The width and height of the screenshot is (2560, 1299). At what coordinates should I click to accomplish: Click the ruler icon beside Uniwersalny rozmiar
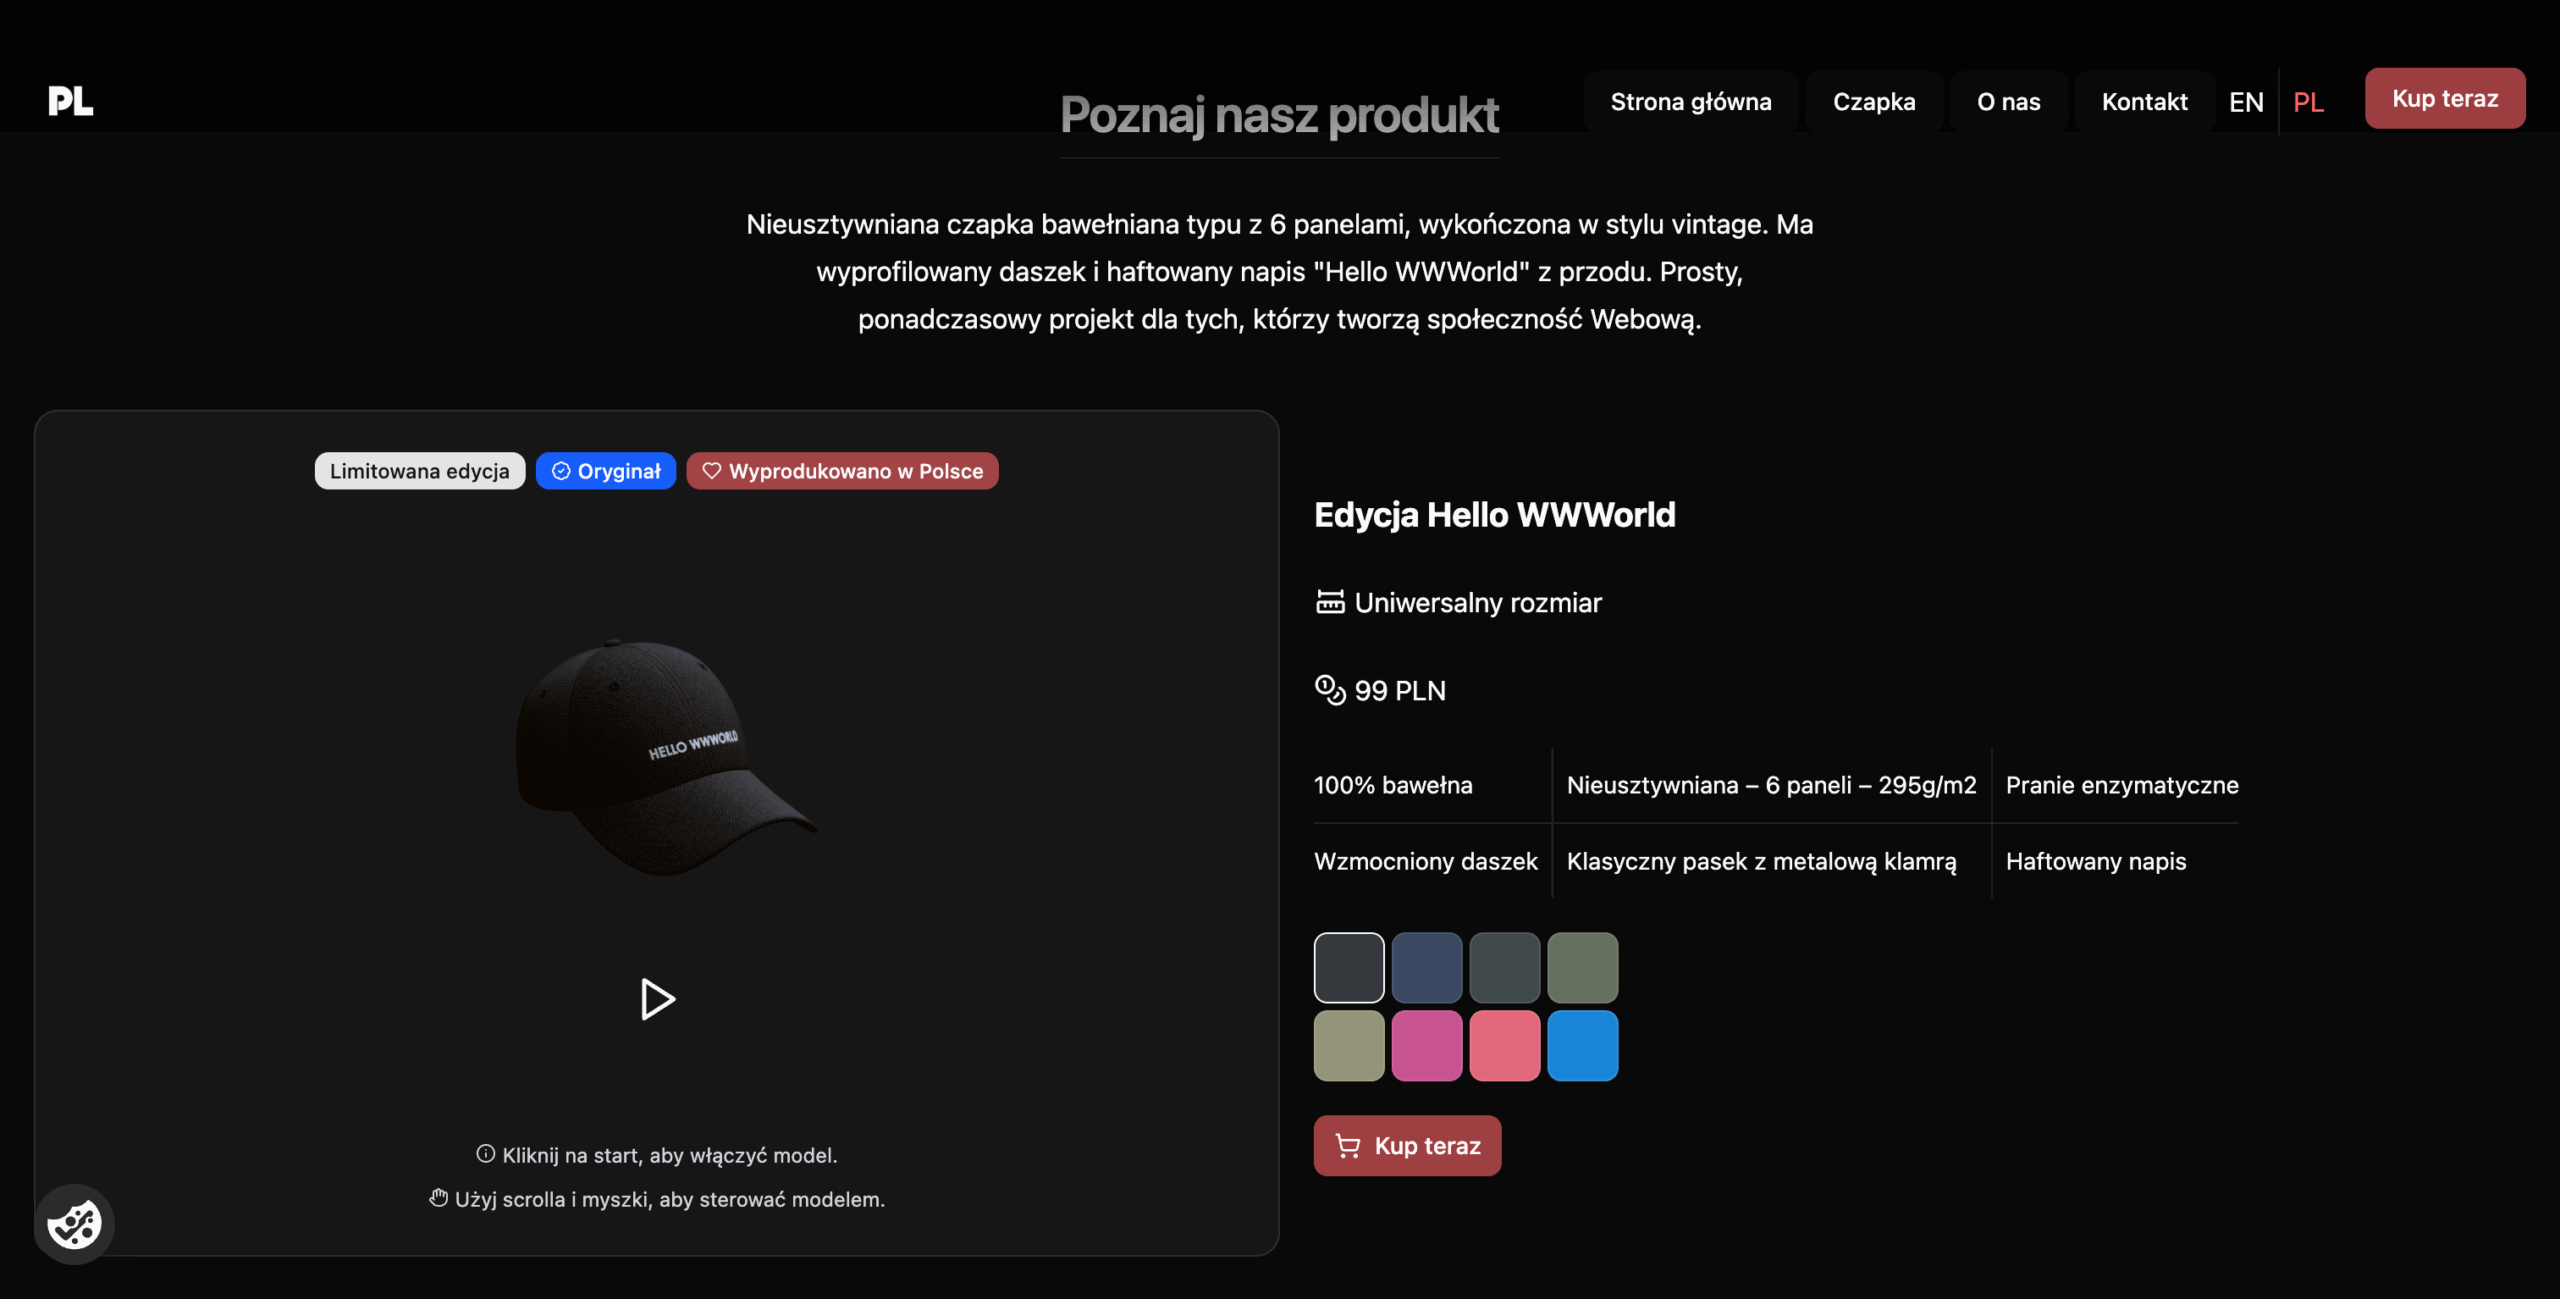[1330, 601]
